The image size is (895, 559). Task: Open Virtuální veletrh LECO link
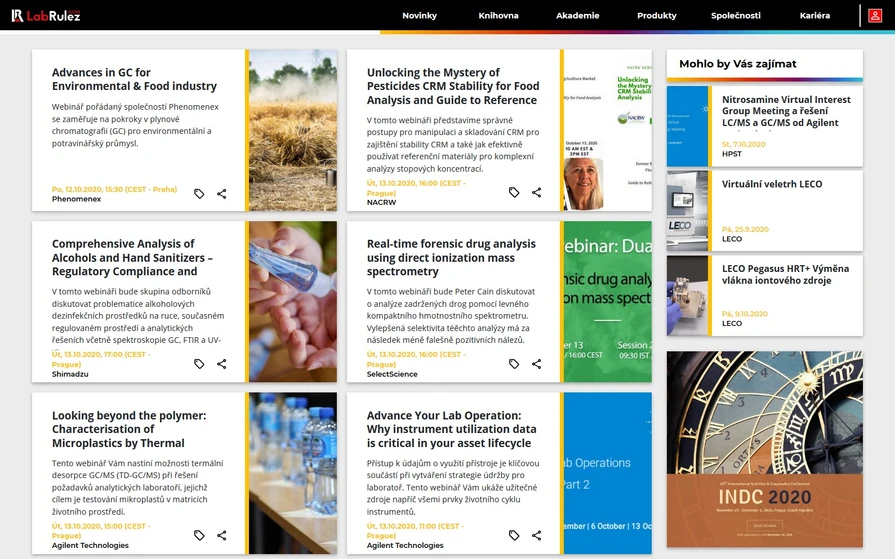pos(771,184)
